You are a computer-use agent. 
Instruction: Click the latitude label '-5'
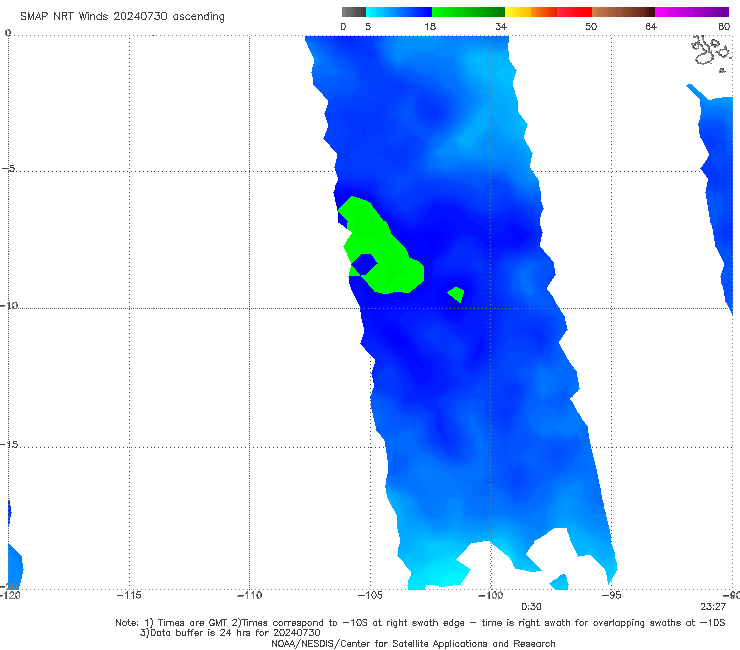tap(8, 168)
